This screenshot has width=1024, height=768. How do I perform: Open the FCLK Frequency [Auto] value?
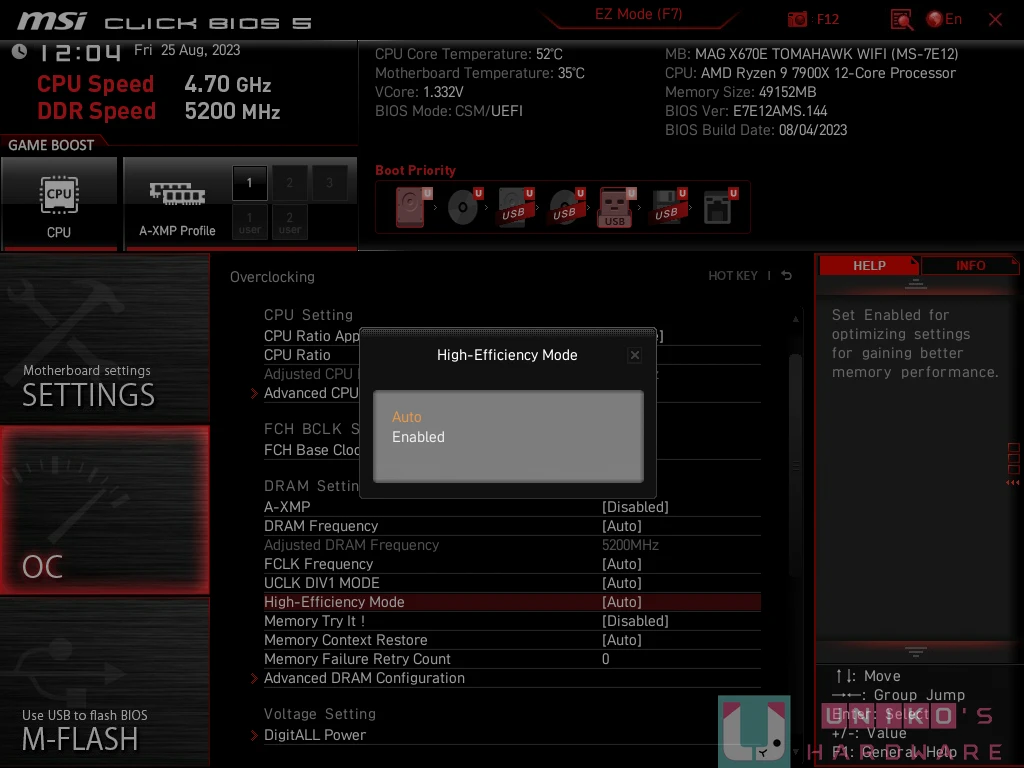pos(621,564)
